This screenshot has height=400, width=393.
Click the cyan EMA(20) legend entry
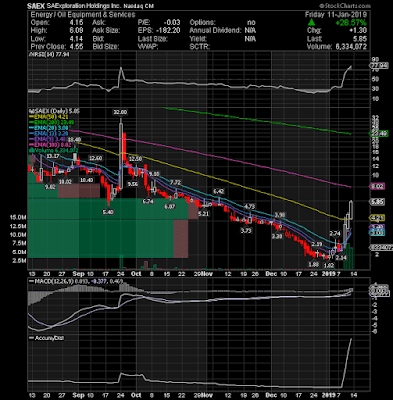tap(49, 128)
